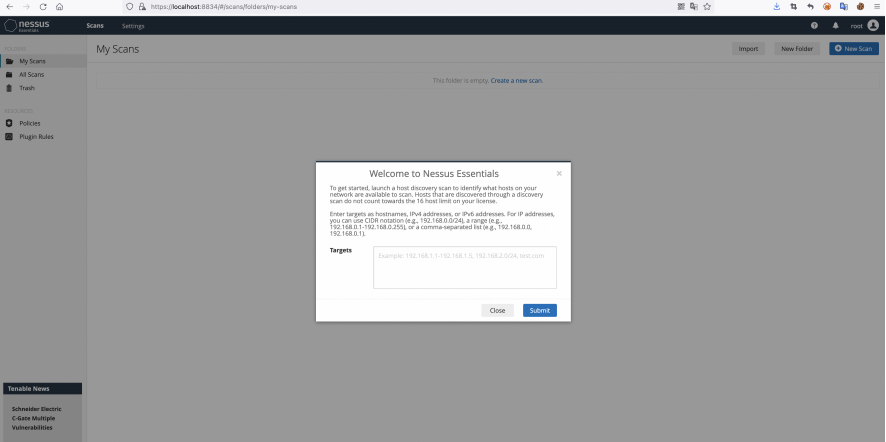The image size is (886, 442).
Task: Open the Settings tab
Action: point(133,26)
